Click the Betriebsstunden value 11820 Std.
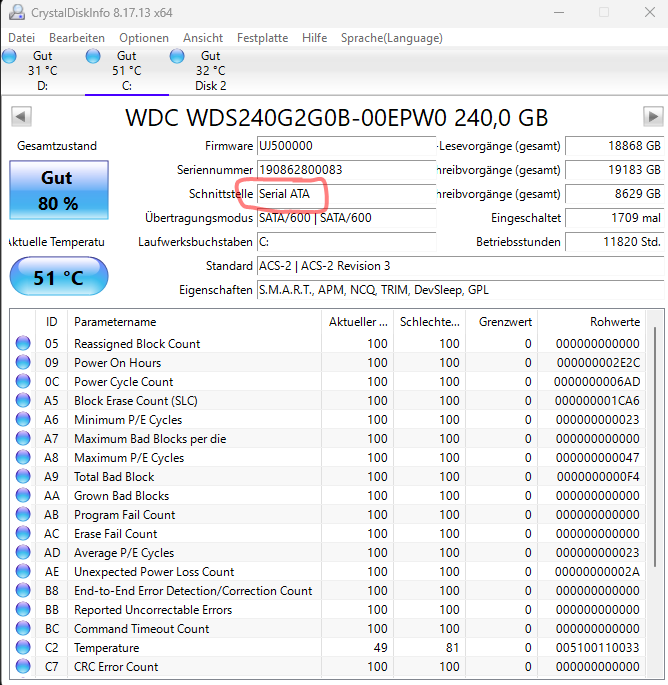The height and width of the screenshot is (685, 668). [x=615, y=242]
